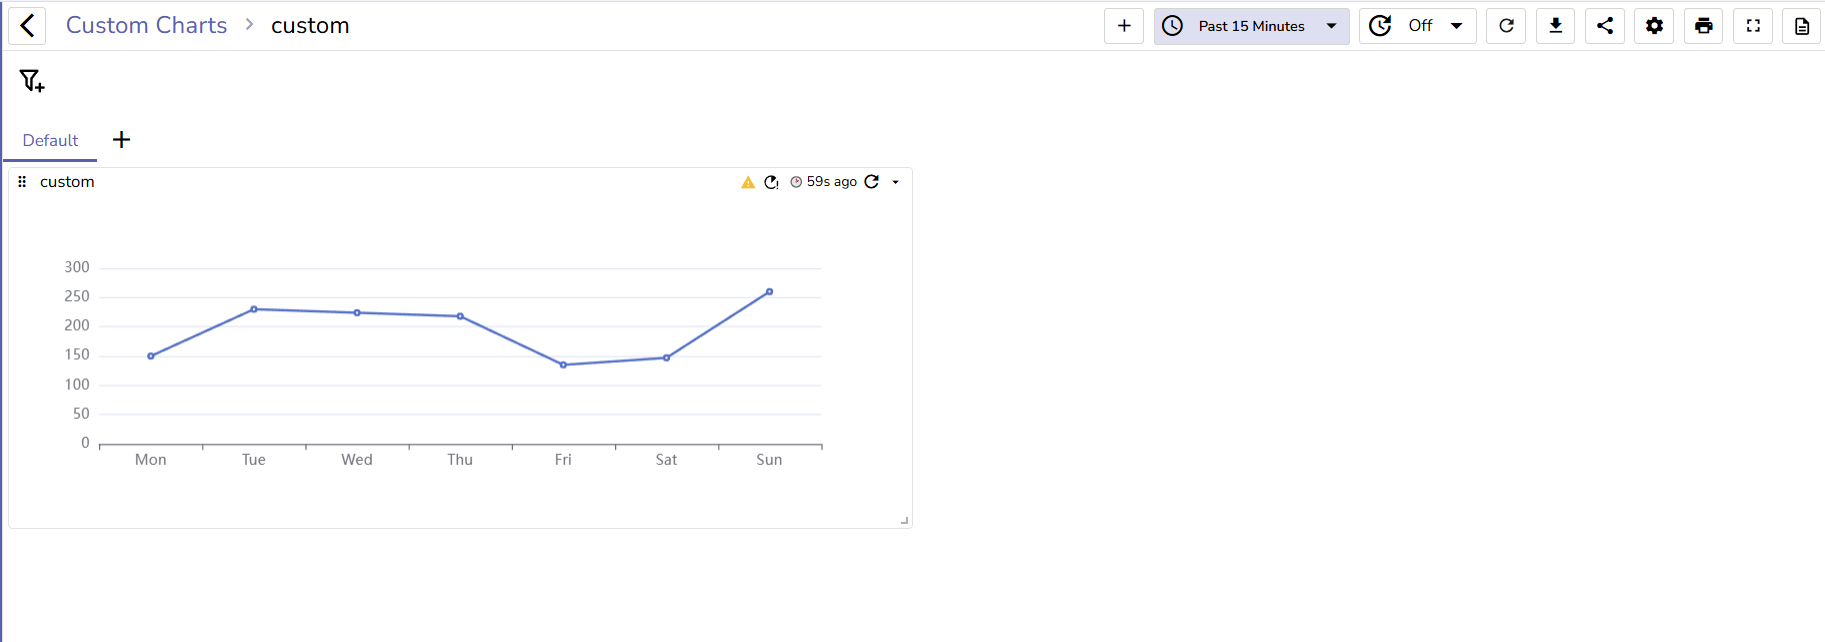Click the Fri data point on chart
Screen dimensions: 1825x642
(563, 365)
